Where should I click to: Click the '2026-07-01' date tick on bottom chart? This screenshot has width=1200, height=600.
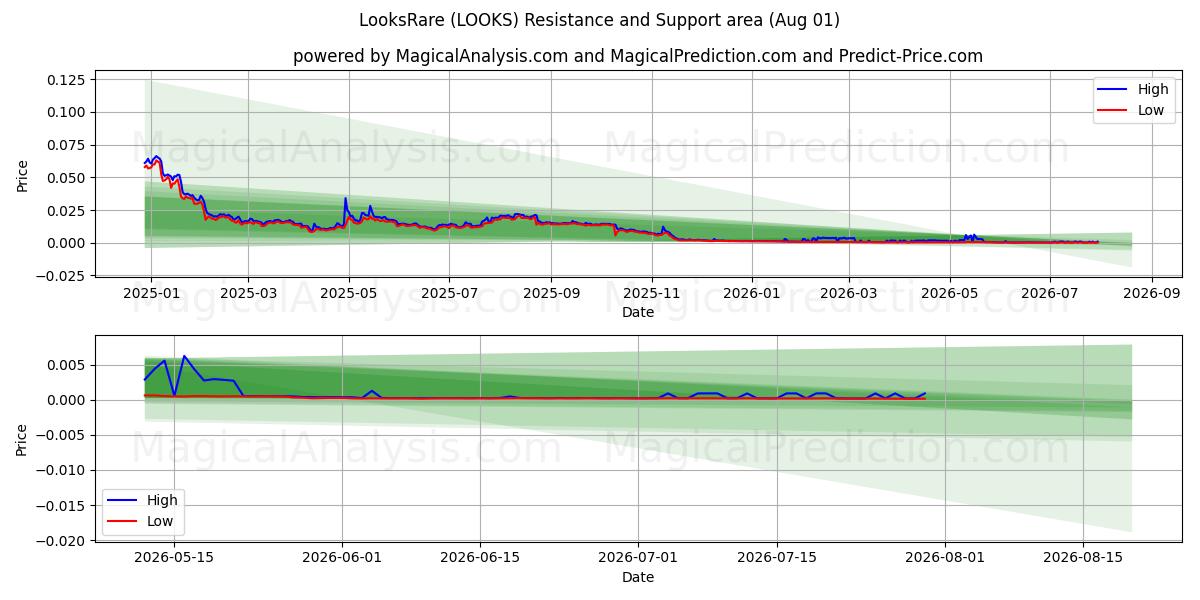pos(639,558)
